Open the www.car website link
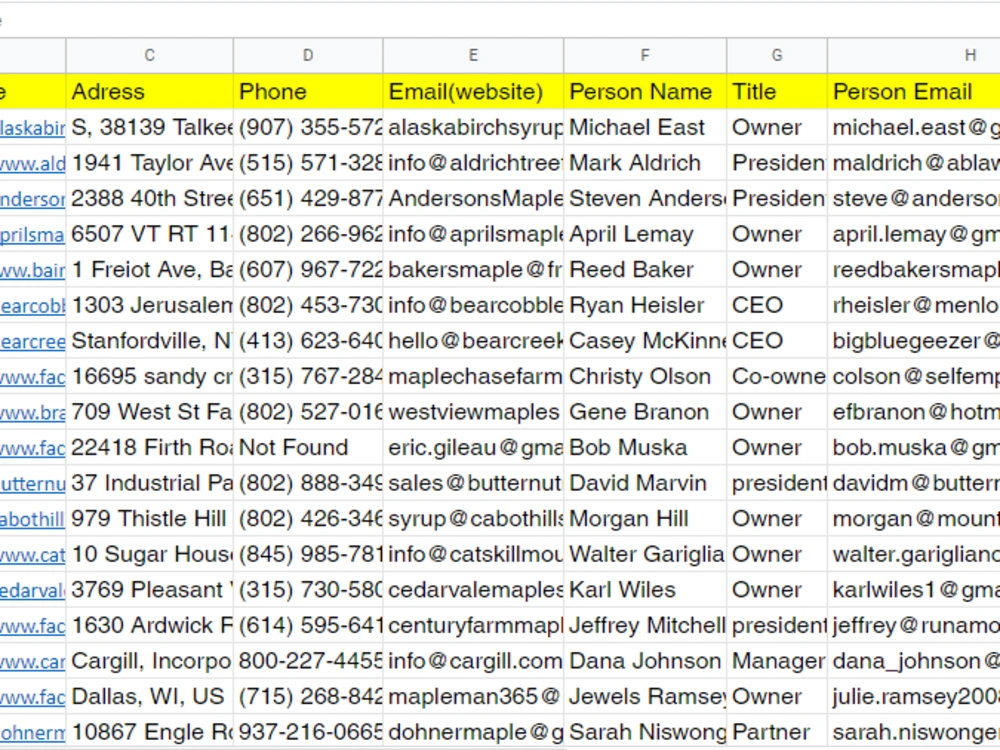 pos(32,662)
